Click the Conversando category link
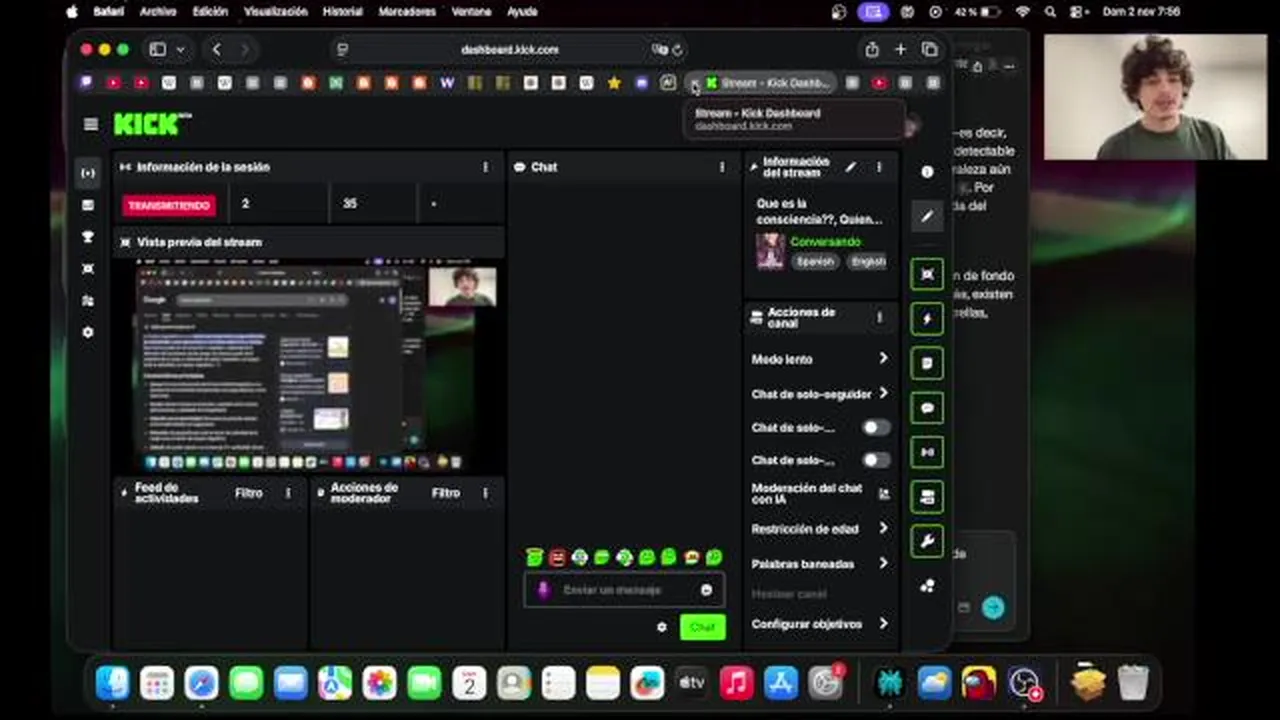 point(825,242)
